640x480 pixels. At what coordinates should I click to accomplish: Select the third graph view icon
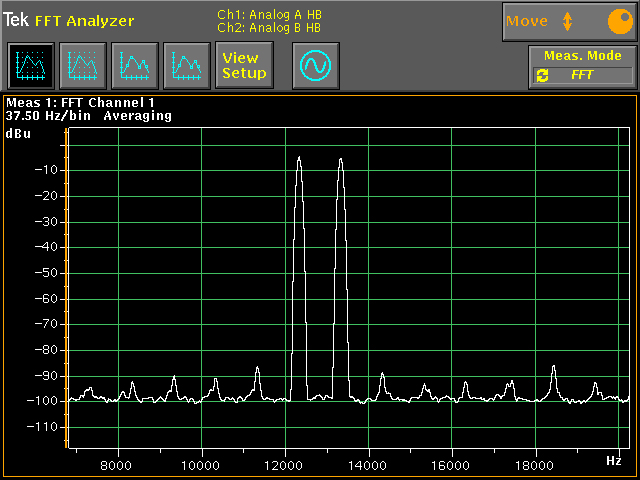pyautogui.click(x=135, y=66)
